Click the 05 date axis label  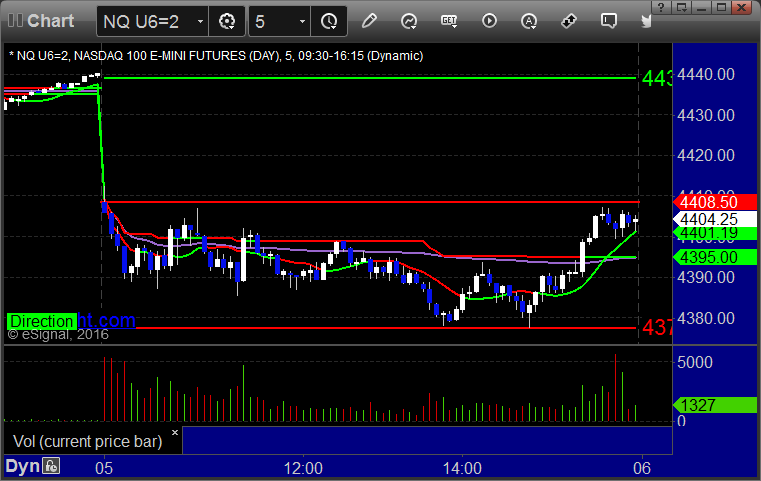pos(104,468)
